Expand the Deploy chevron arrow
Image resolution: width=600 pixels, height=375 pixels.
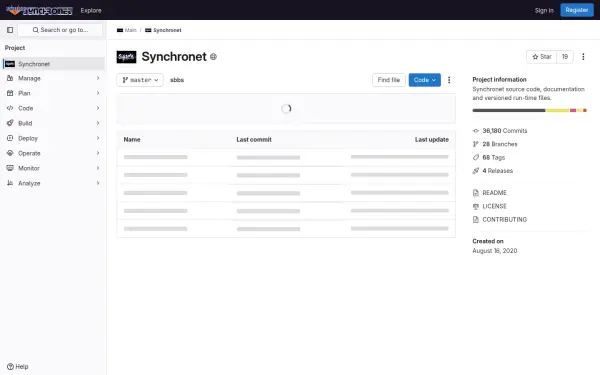click(x=98, y=138)
